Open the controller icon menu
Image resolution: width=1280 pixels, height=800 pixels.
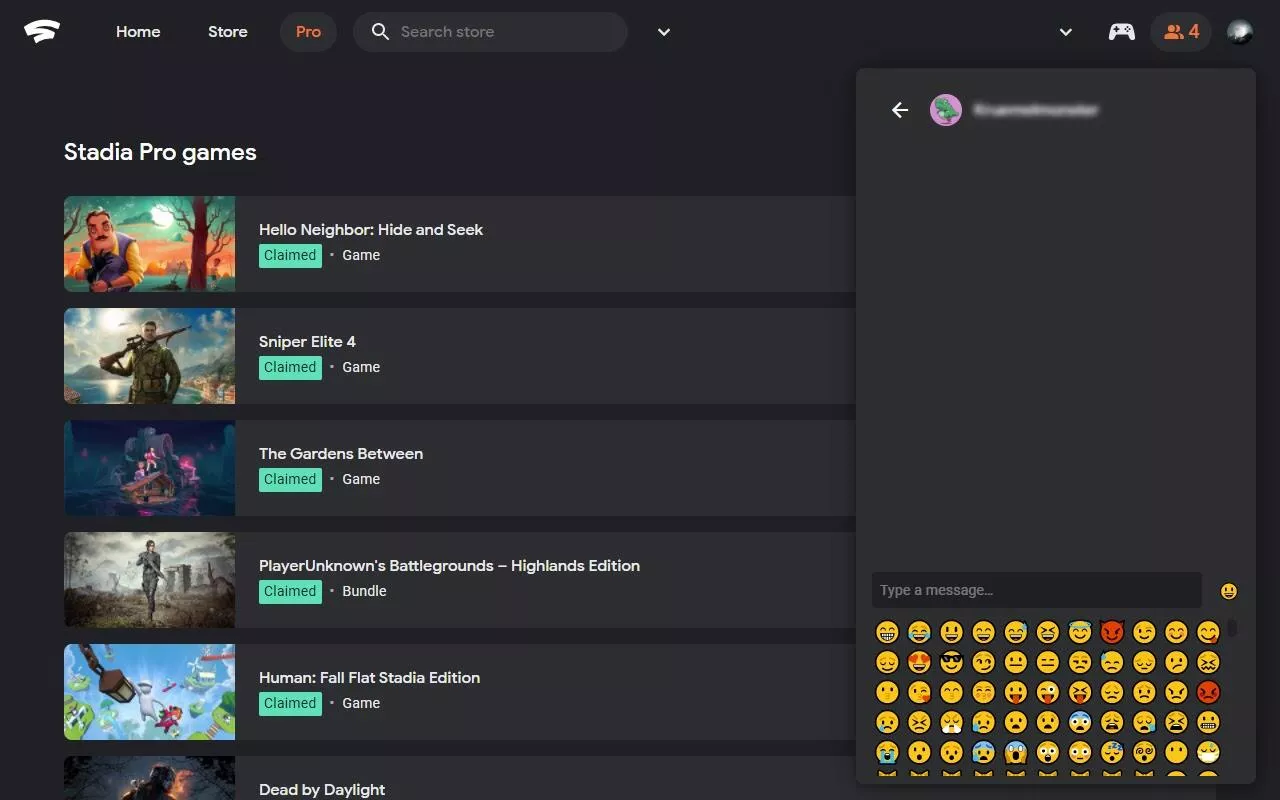[1121, 32]
